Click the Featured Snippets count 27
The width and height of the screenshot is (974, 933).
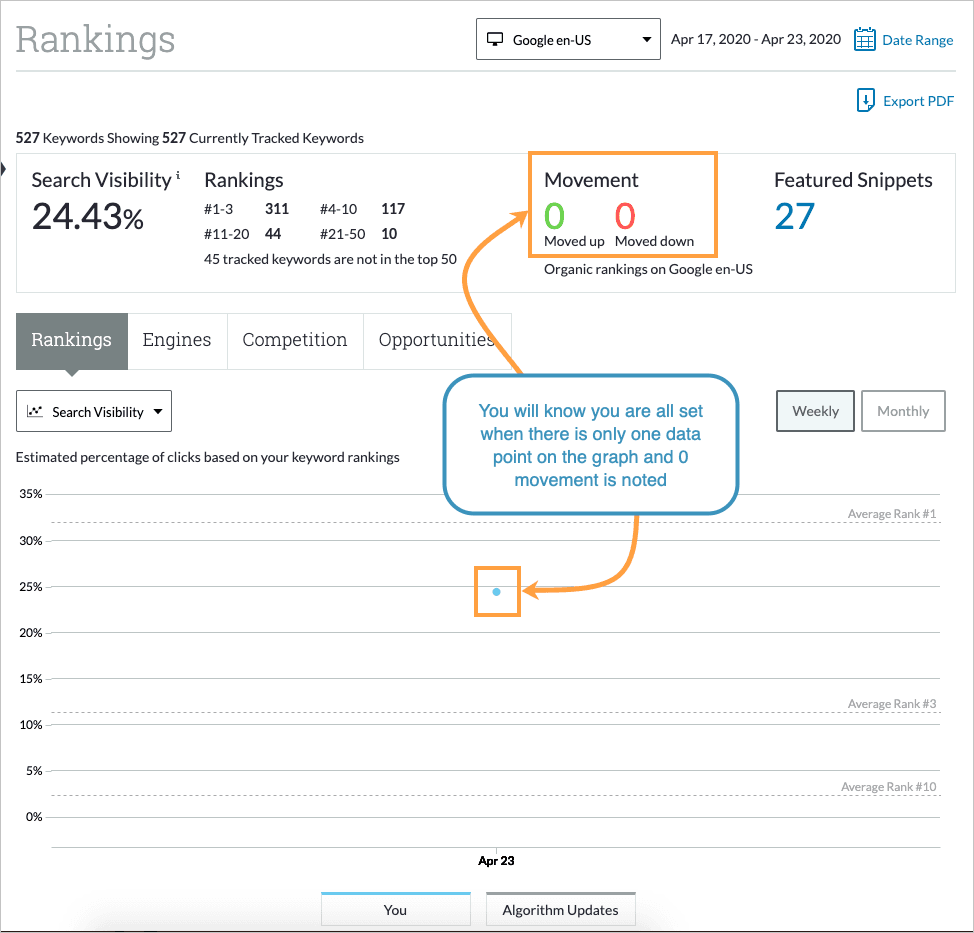click(795, 216)
